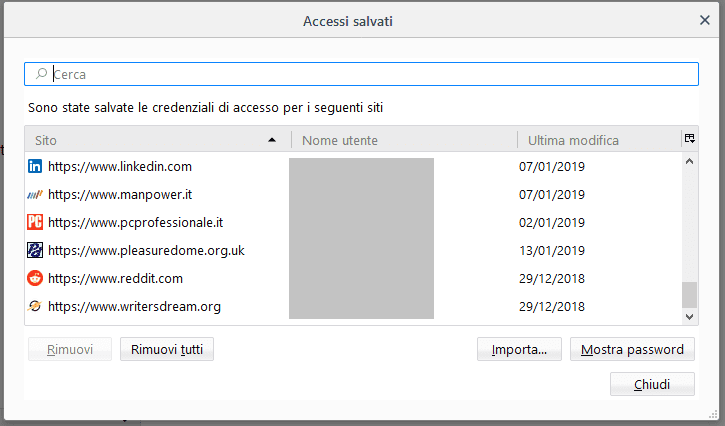Click the search magnifier icon
Image resolution: width=725 pixels, height=426 pixels.
[x=41, y=74]
